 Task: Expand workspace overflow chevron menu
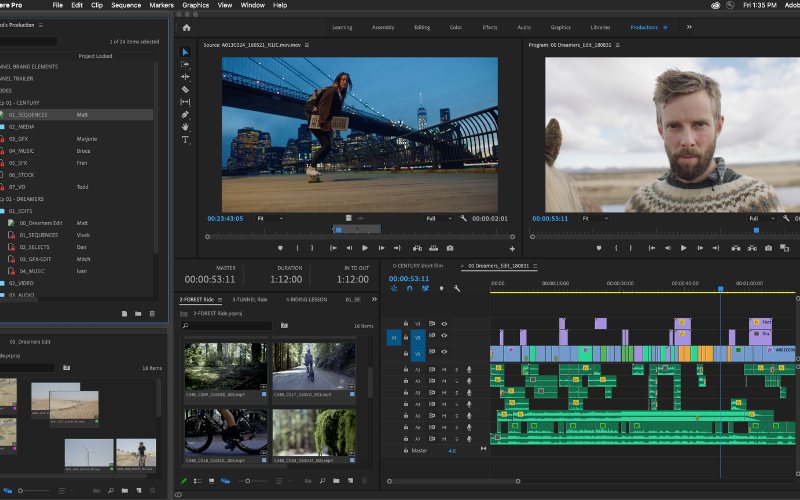688,27
